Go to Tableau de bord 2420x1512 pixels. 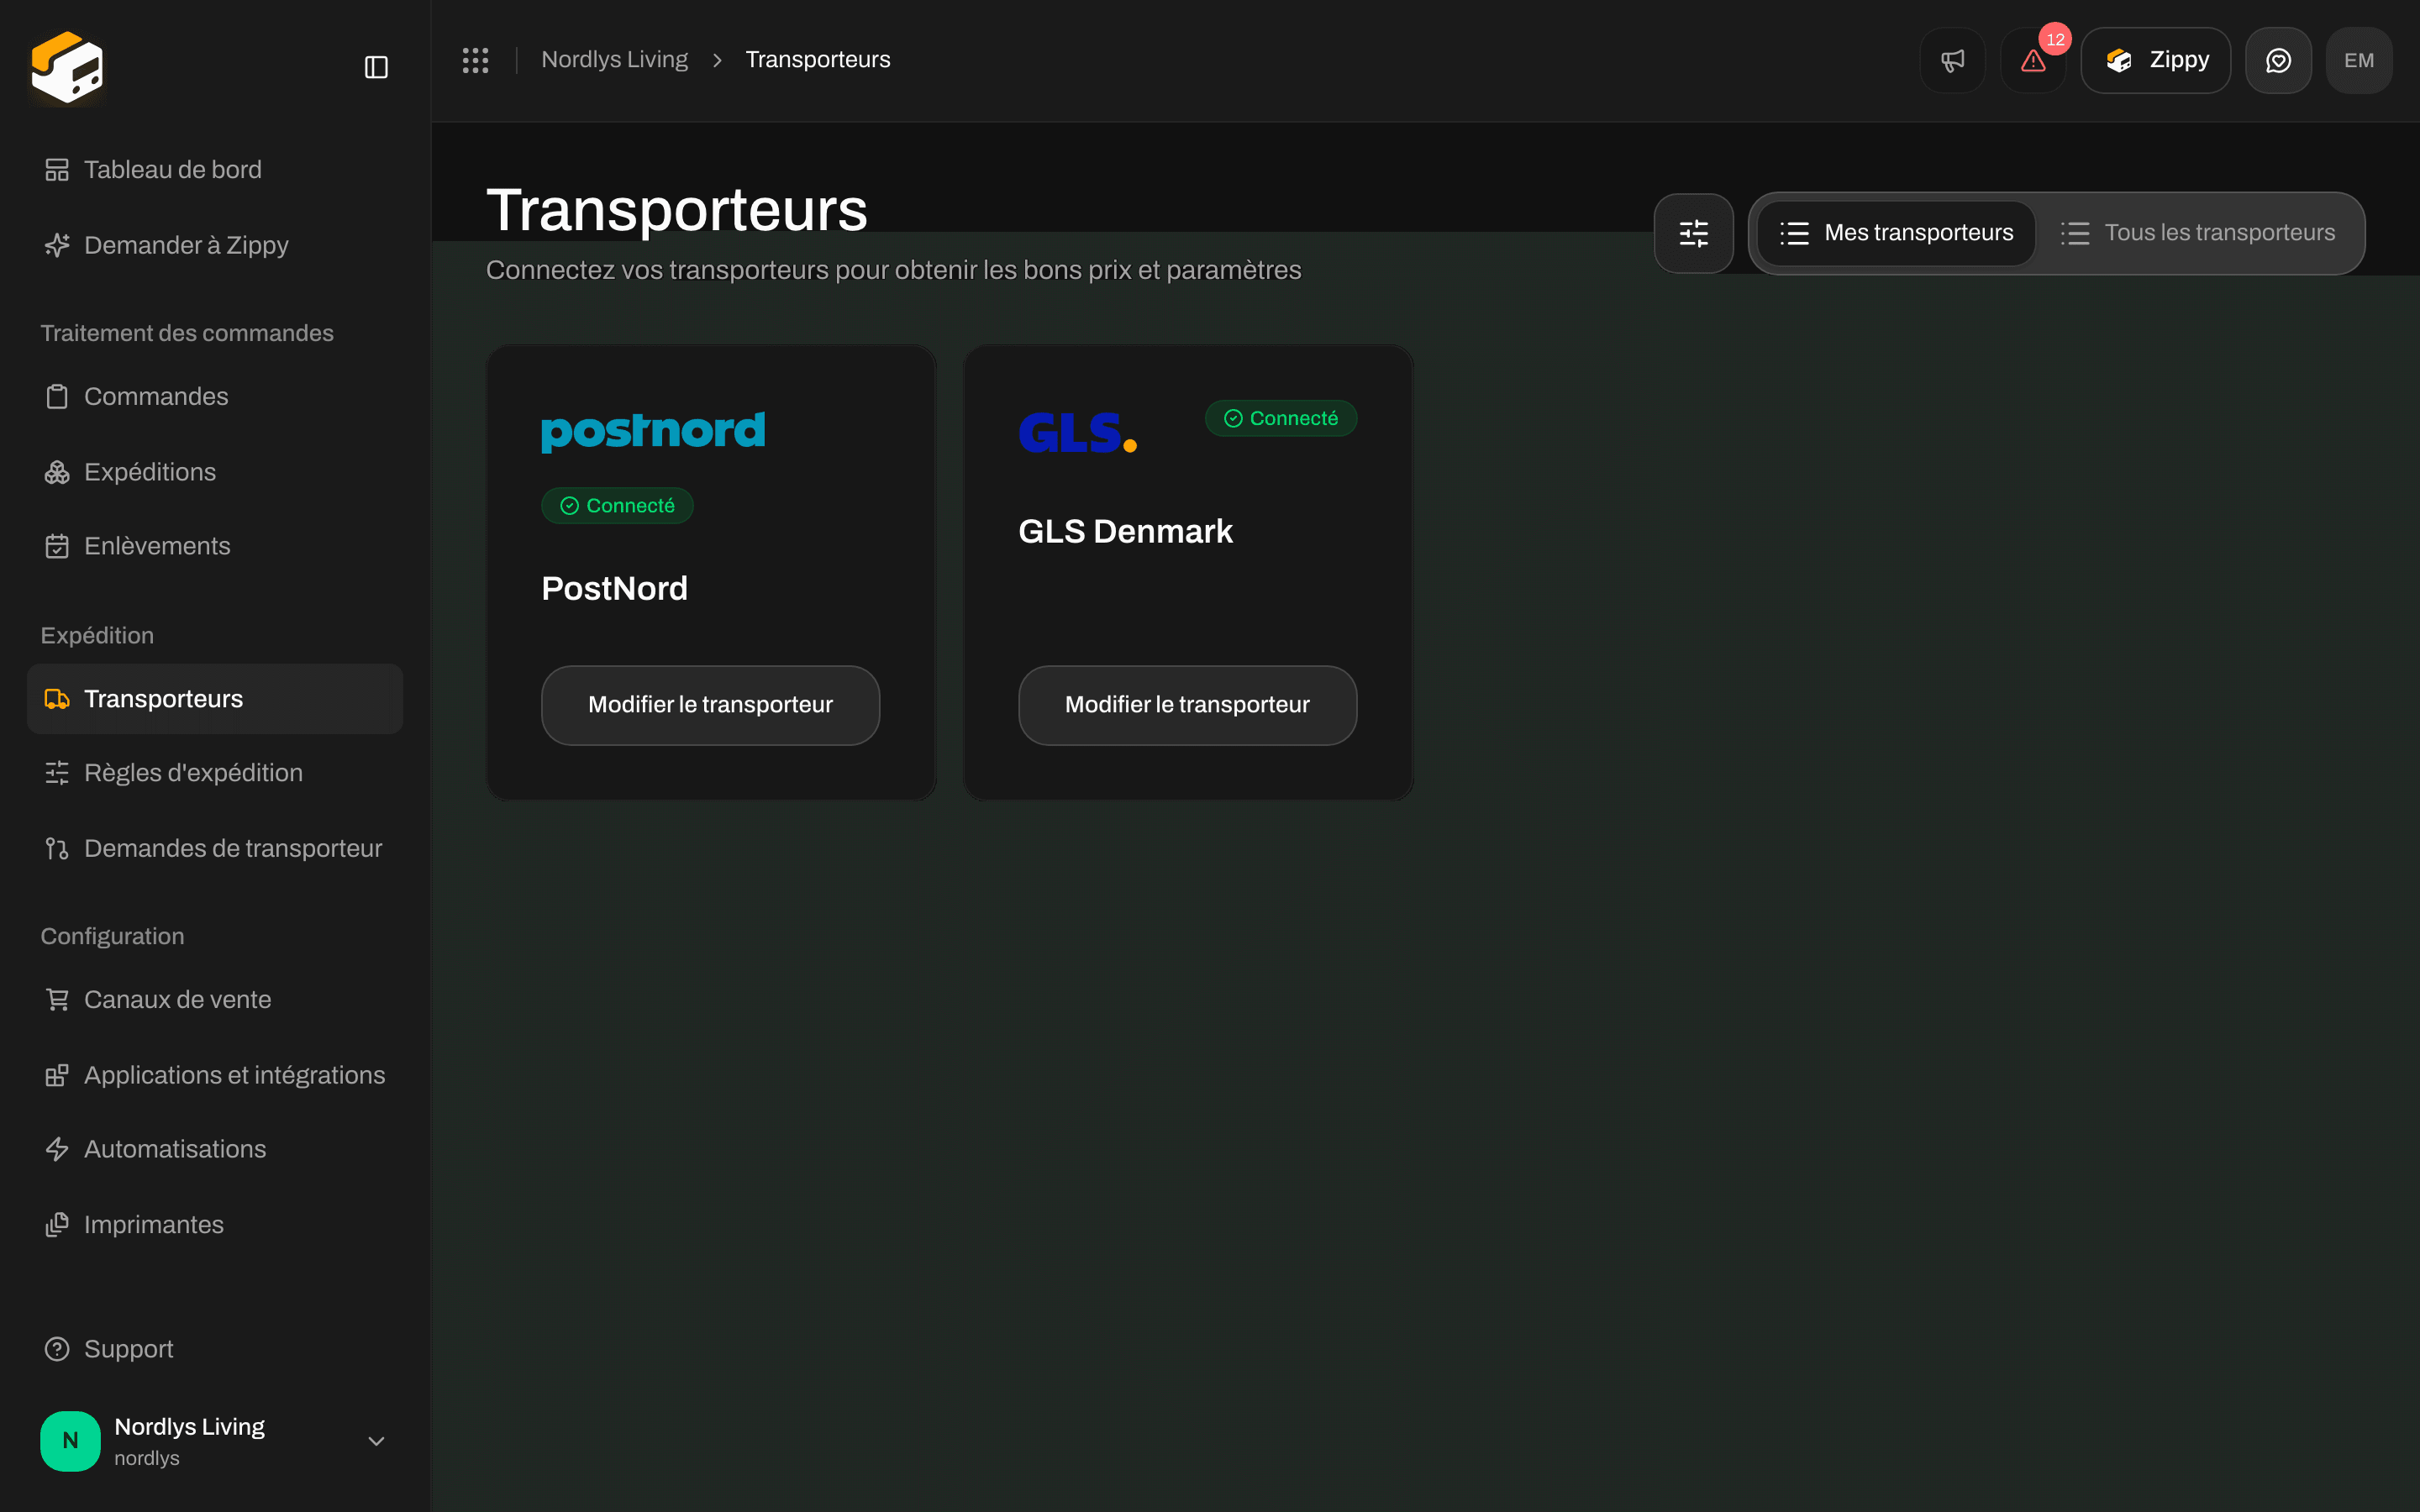(215, 170)
